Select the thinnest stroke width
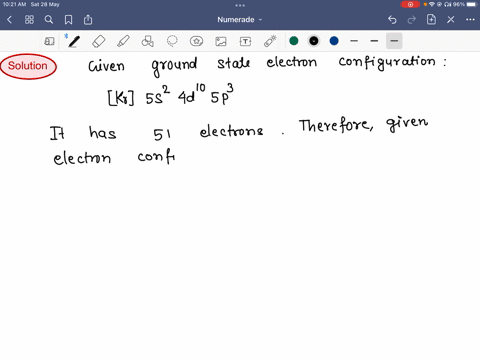480x360 pixels. pyautogui.click(x=354, y=41)
